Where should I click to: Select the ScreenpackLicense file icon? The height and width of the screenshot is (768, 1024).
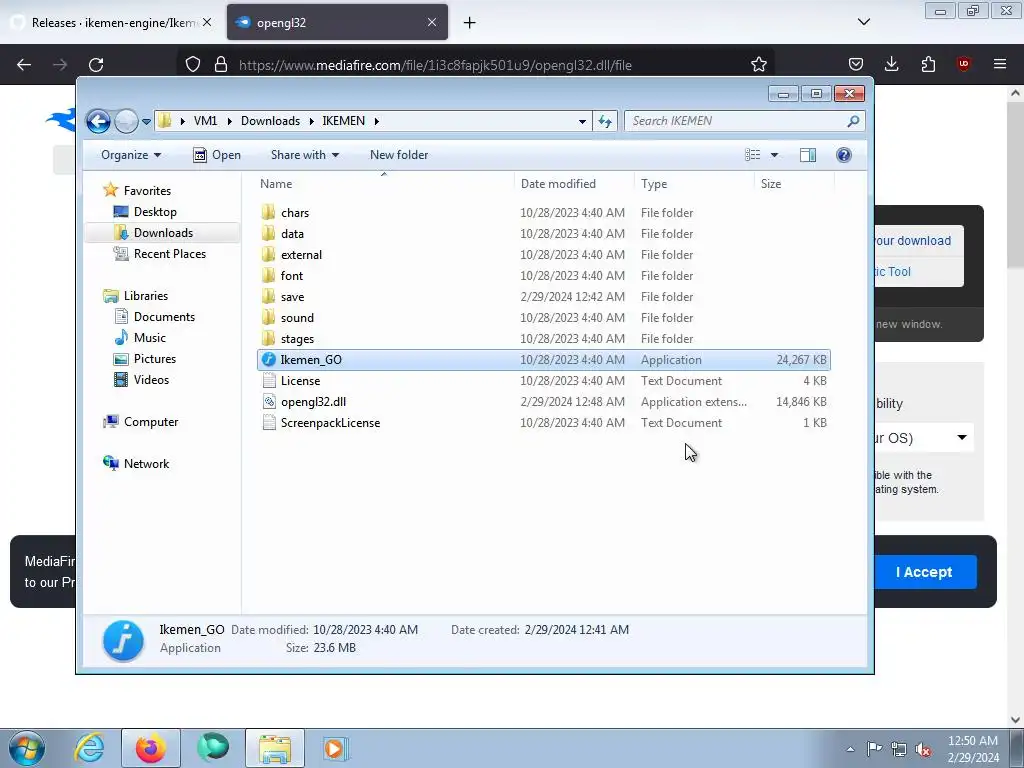(268, 423)
